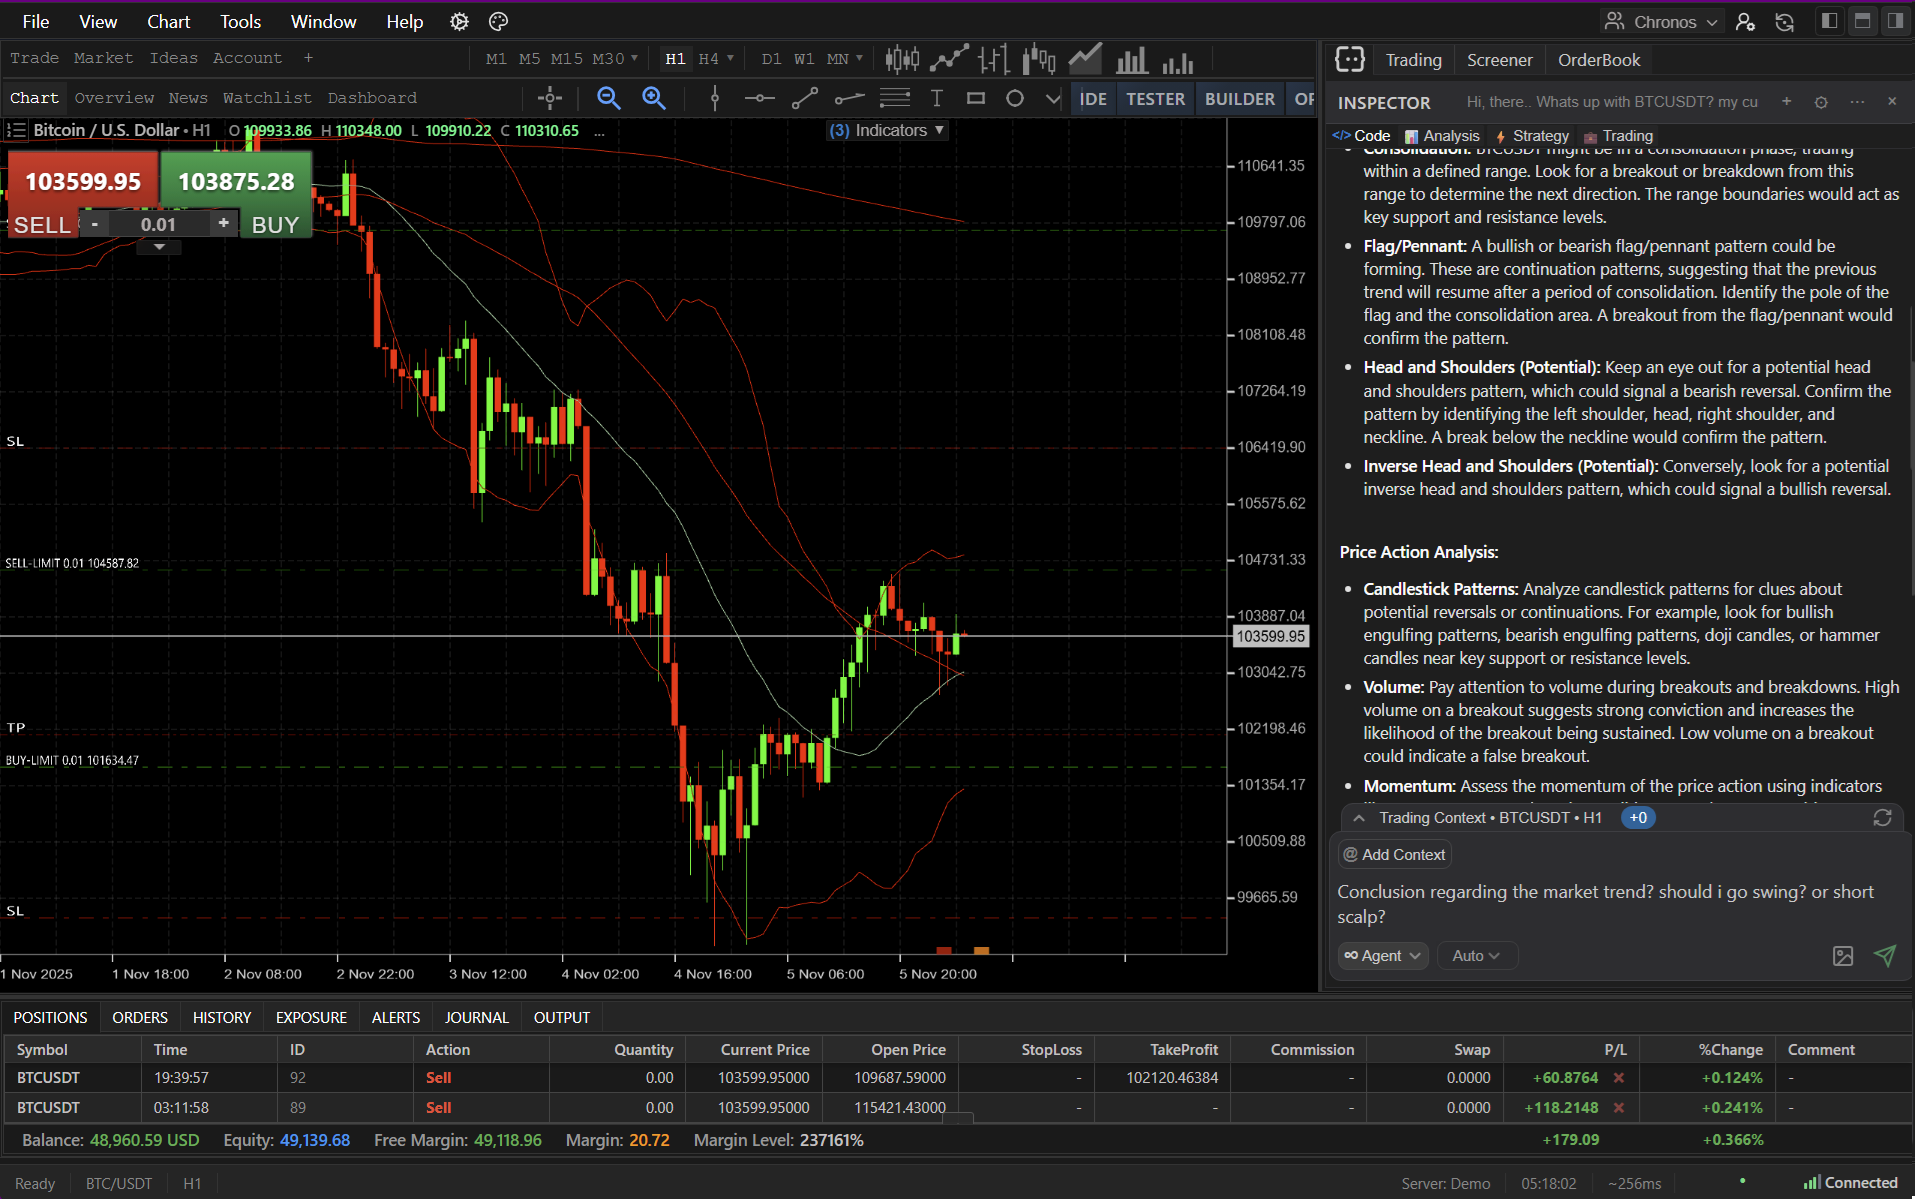1915x1199 pixels.
Task: Click the order quantity input field
Action: point(158,224)
